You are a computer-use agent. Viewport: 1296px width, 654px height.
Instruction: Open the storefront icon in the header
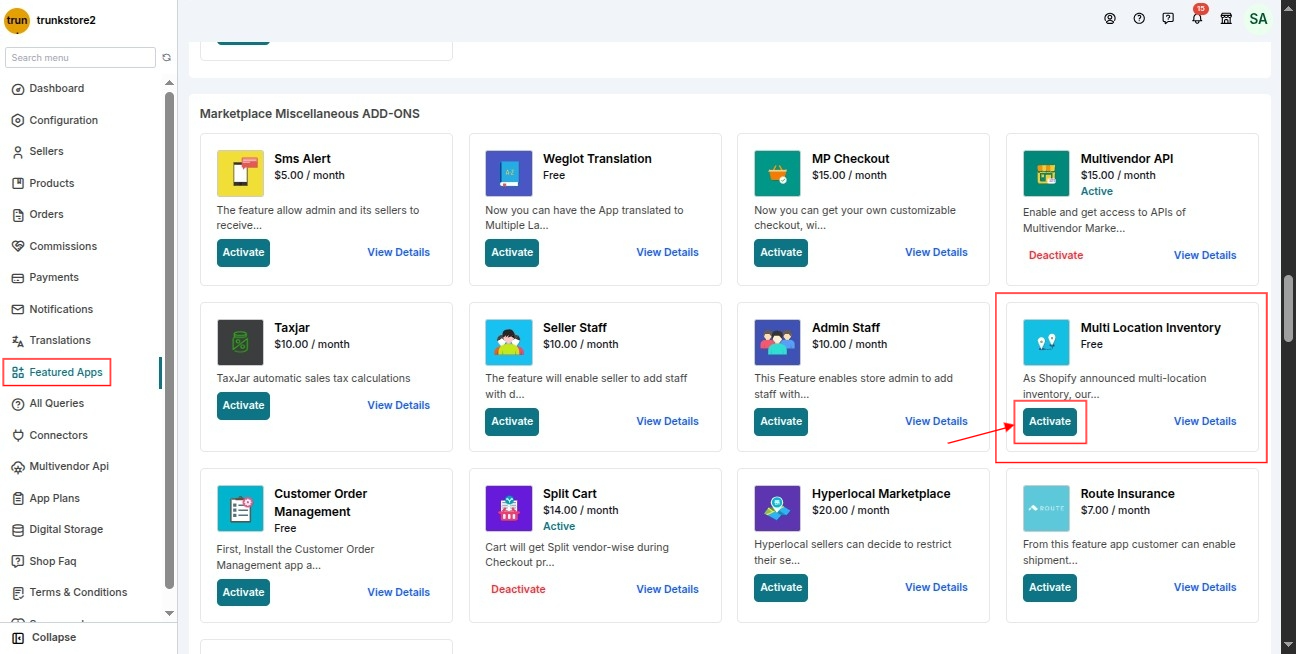point(1226,19)
